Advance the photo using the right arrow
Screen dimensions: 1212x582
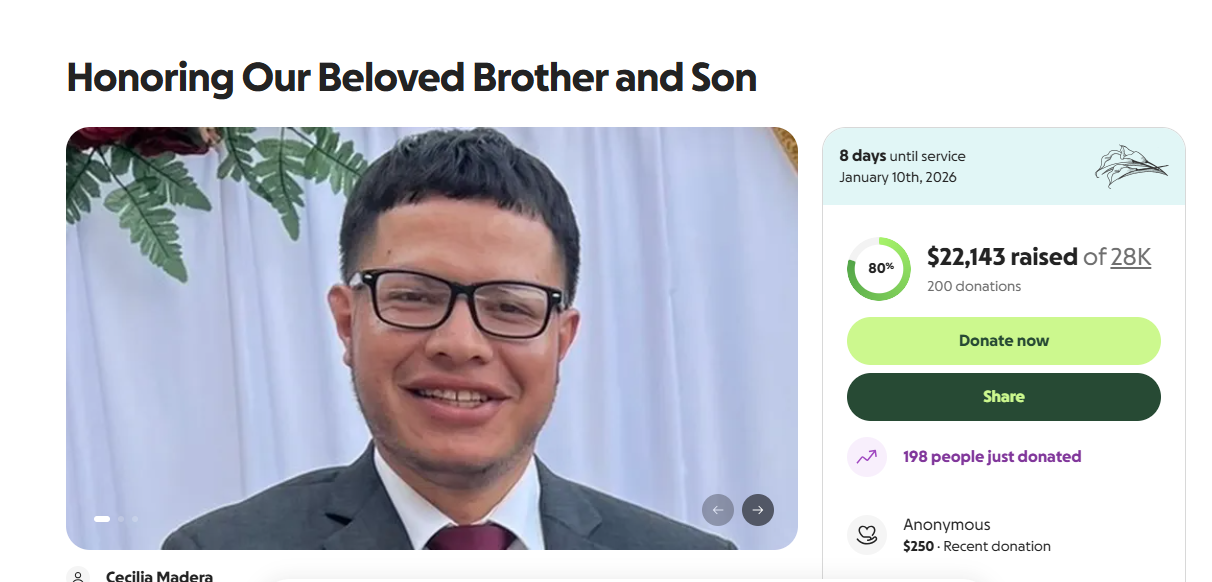(757, 510)
